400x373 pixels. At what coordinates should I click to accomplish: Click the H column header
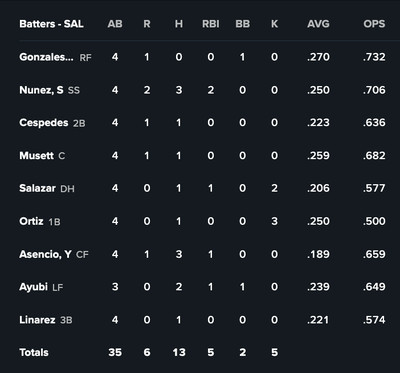click(179, 24)
